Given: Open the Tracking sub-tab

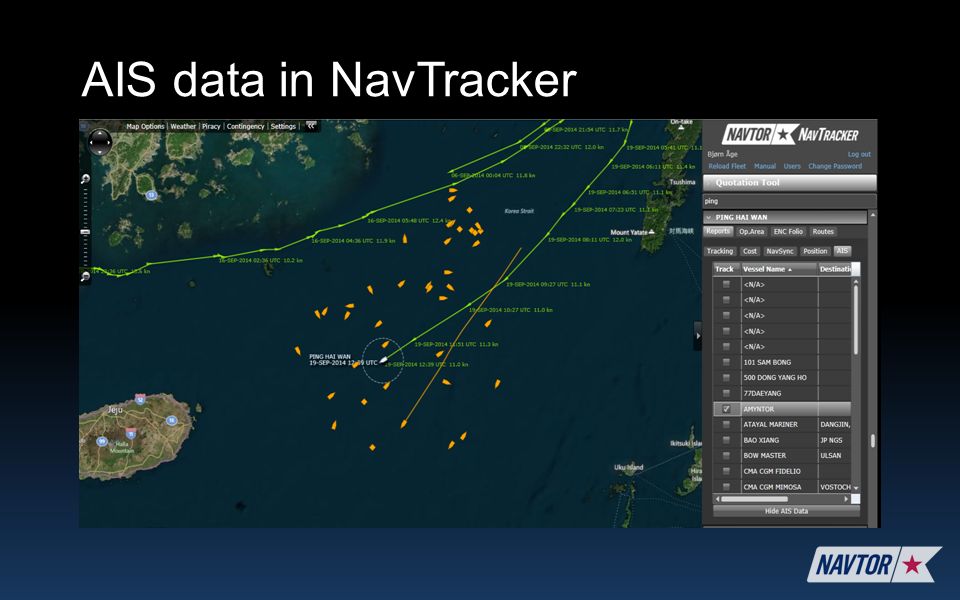Looking at the screenshot, I should (x=719, y=251).
